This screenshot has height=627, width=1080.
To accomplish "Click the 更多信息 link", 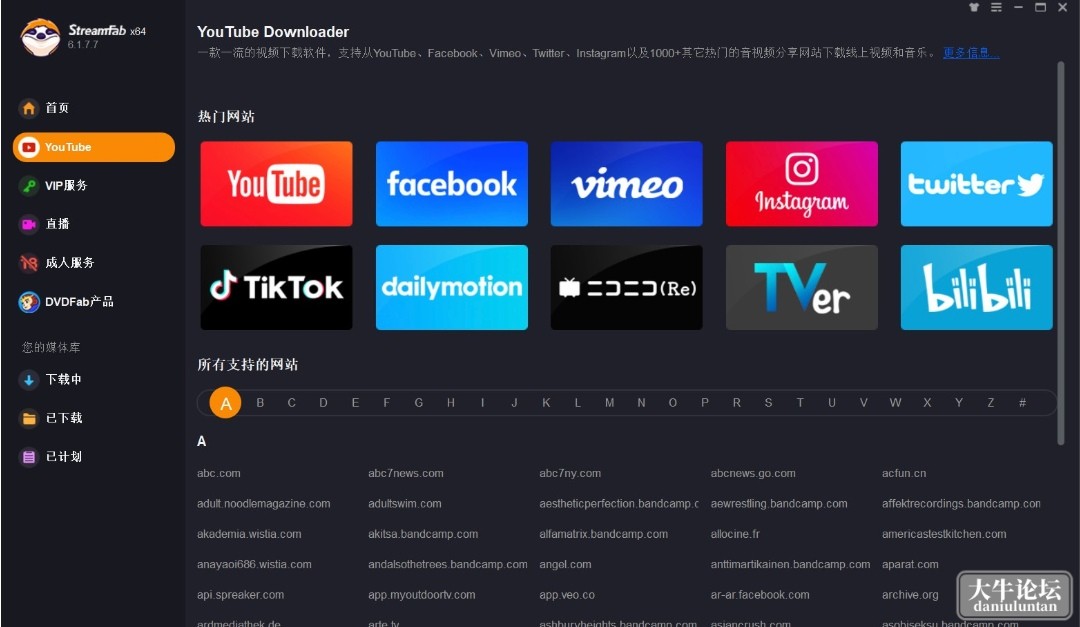I will [970, 53].
